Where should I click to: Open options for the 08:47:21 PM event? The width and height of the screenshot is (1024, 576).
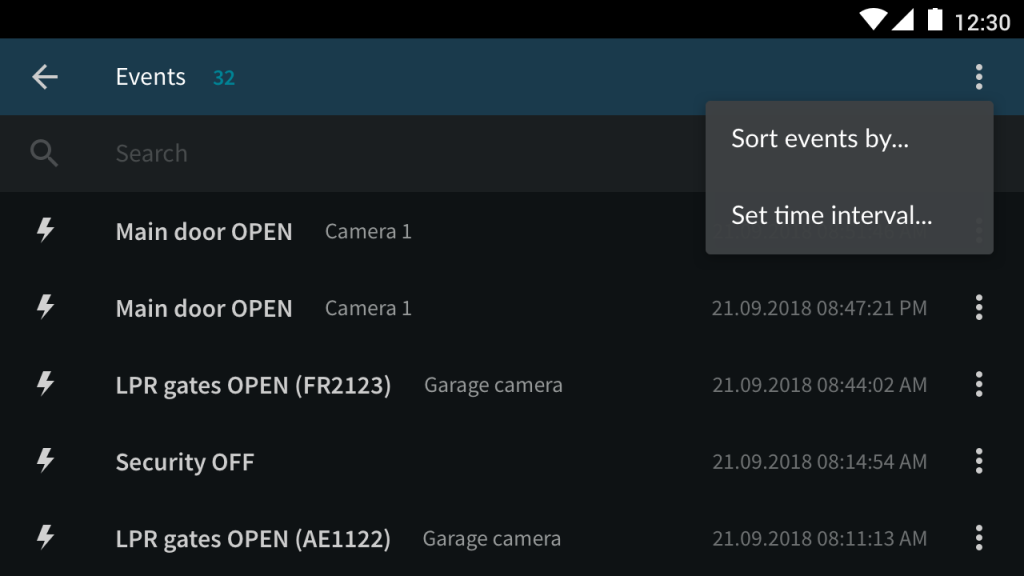coord(978,308)
